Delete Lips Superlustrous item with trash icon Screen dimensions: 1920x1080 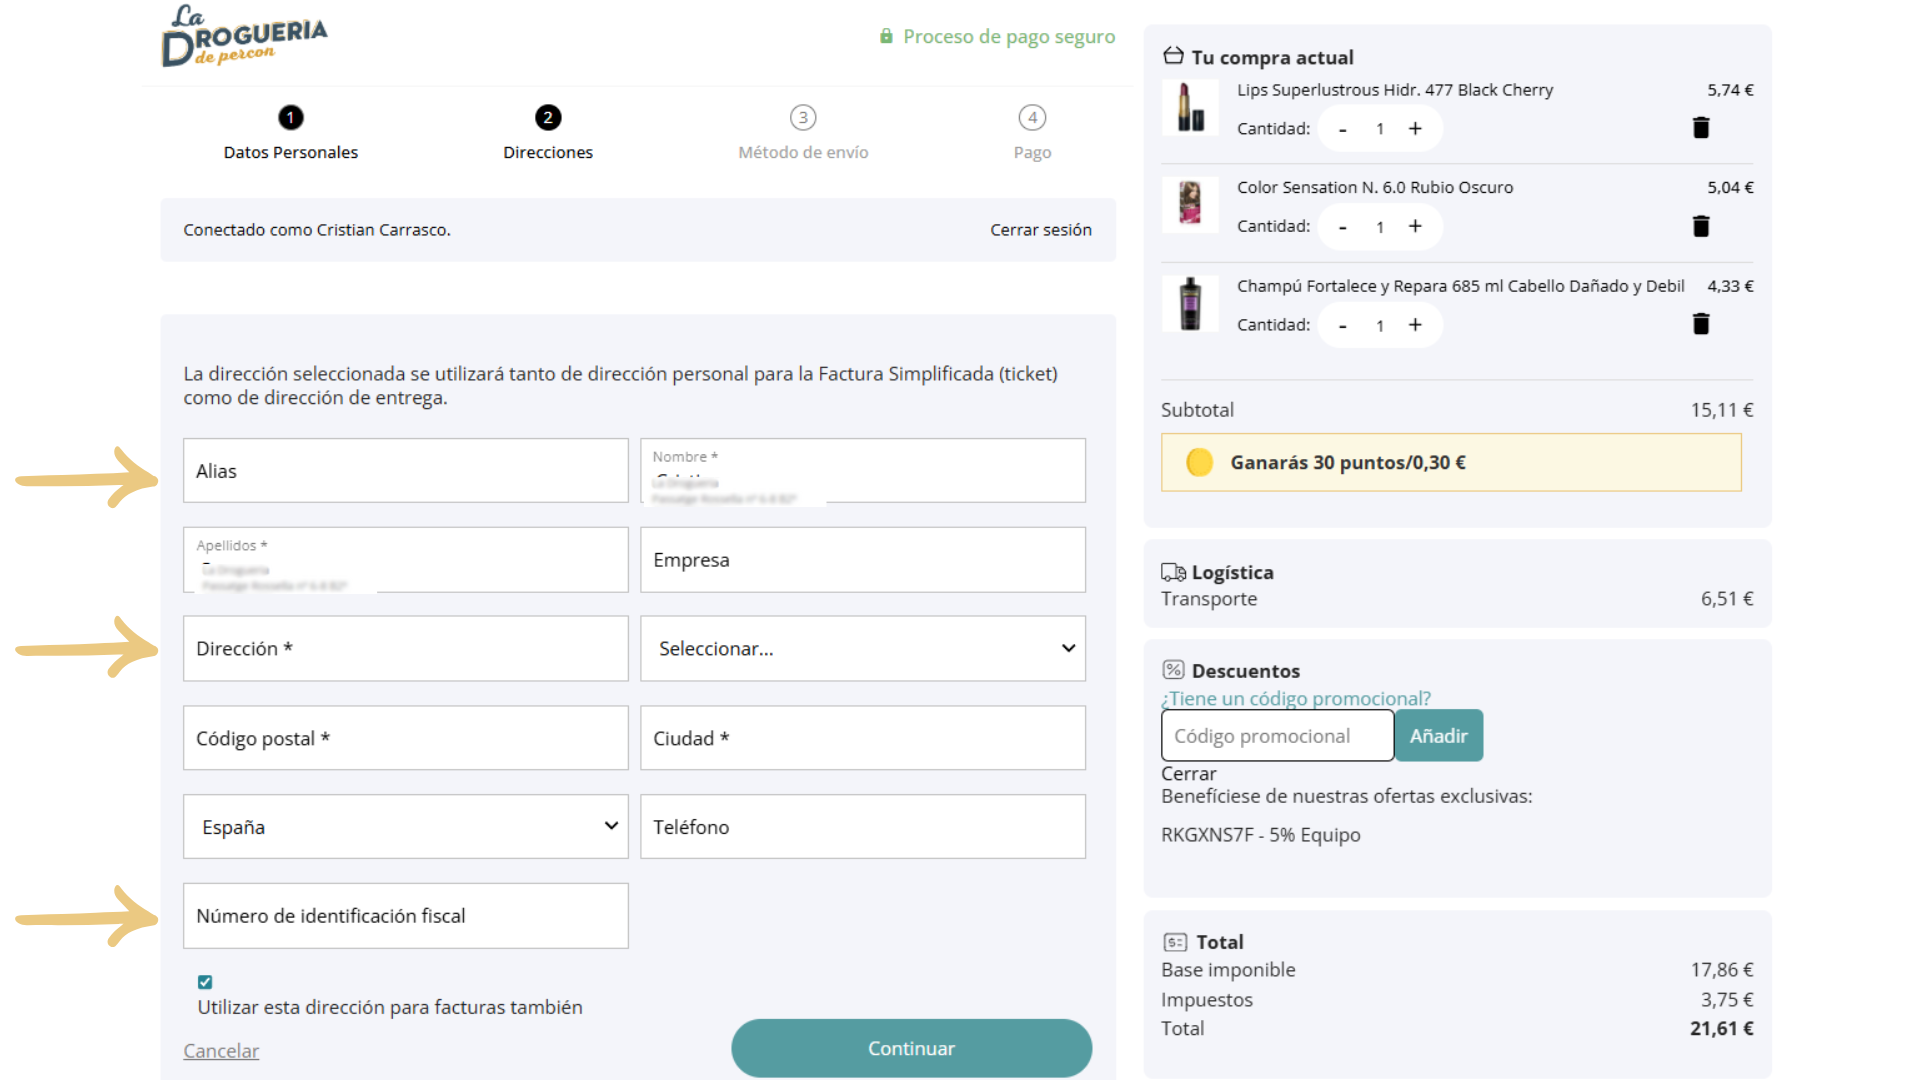click(1700, 128)
